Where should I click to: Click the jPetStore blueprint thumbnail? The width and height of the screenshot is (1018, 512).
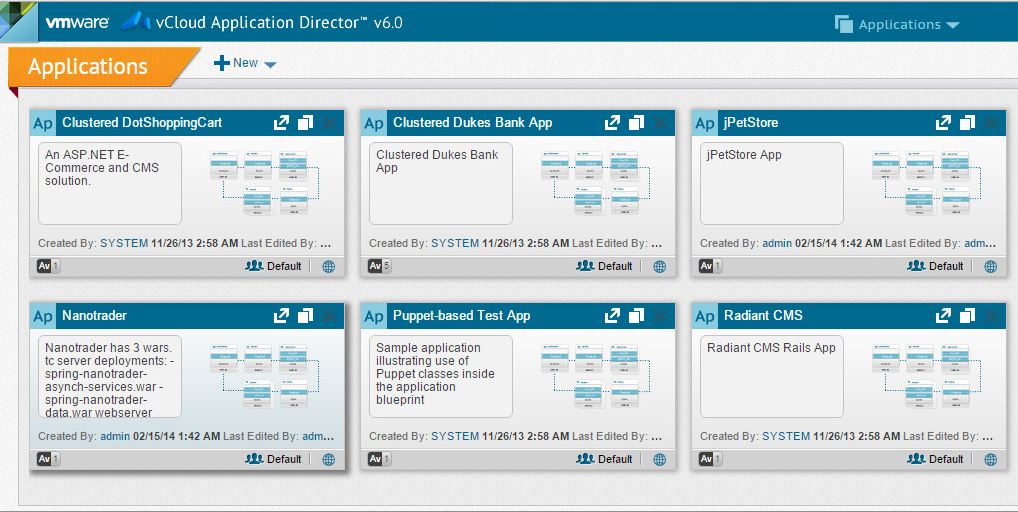pos(927,183)
